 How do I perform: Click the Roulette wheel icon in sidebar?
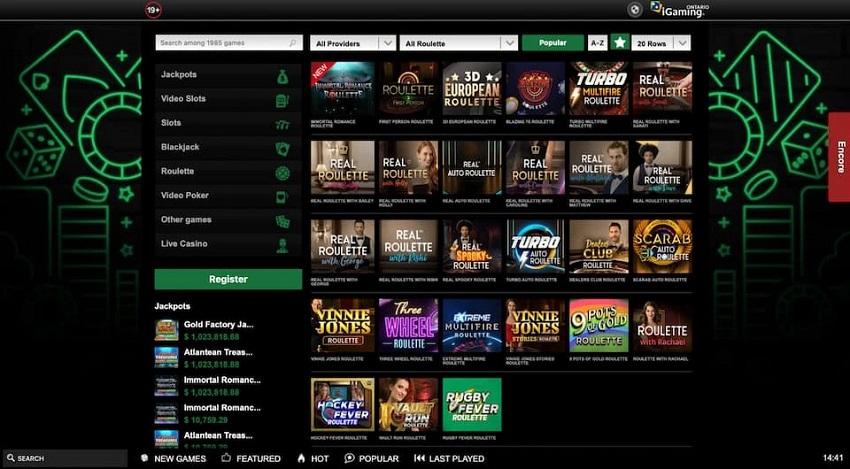tap(282, 173)
